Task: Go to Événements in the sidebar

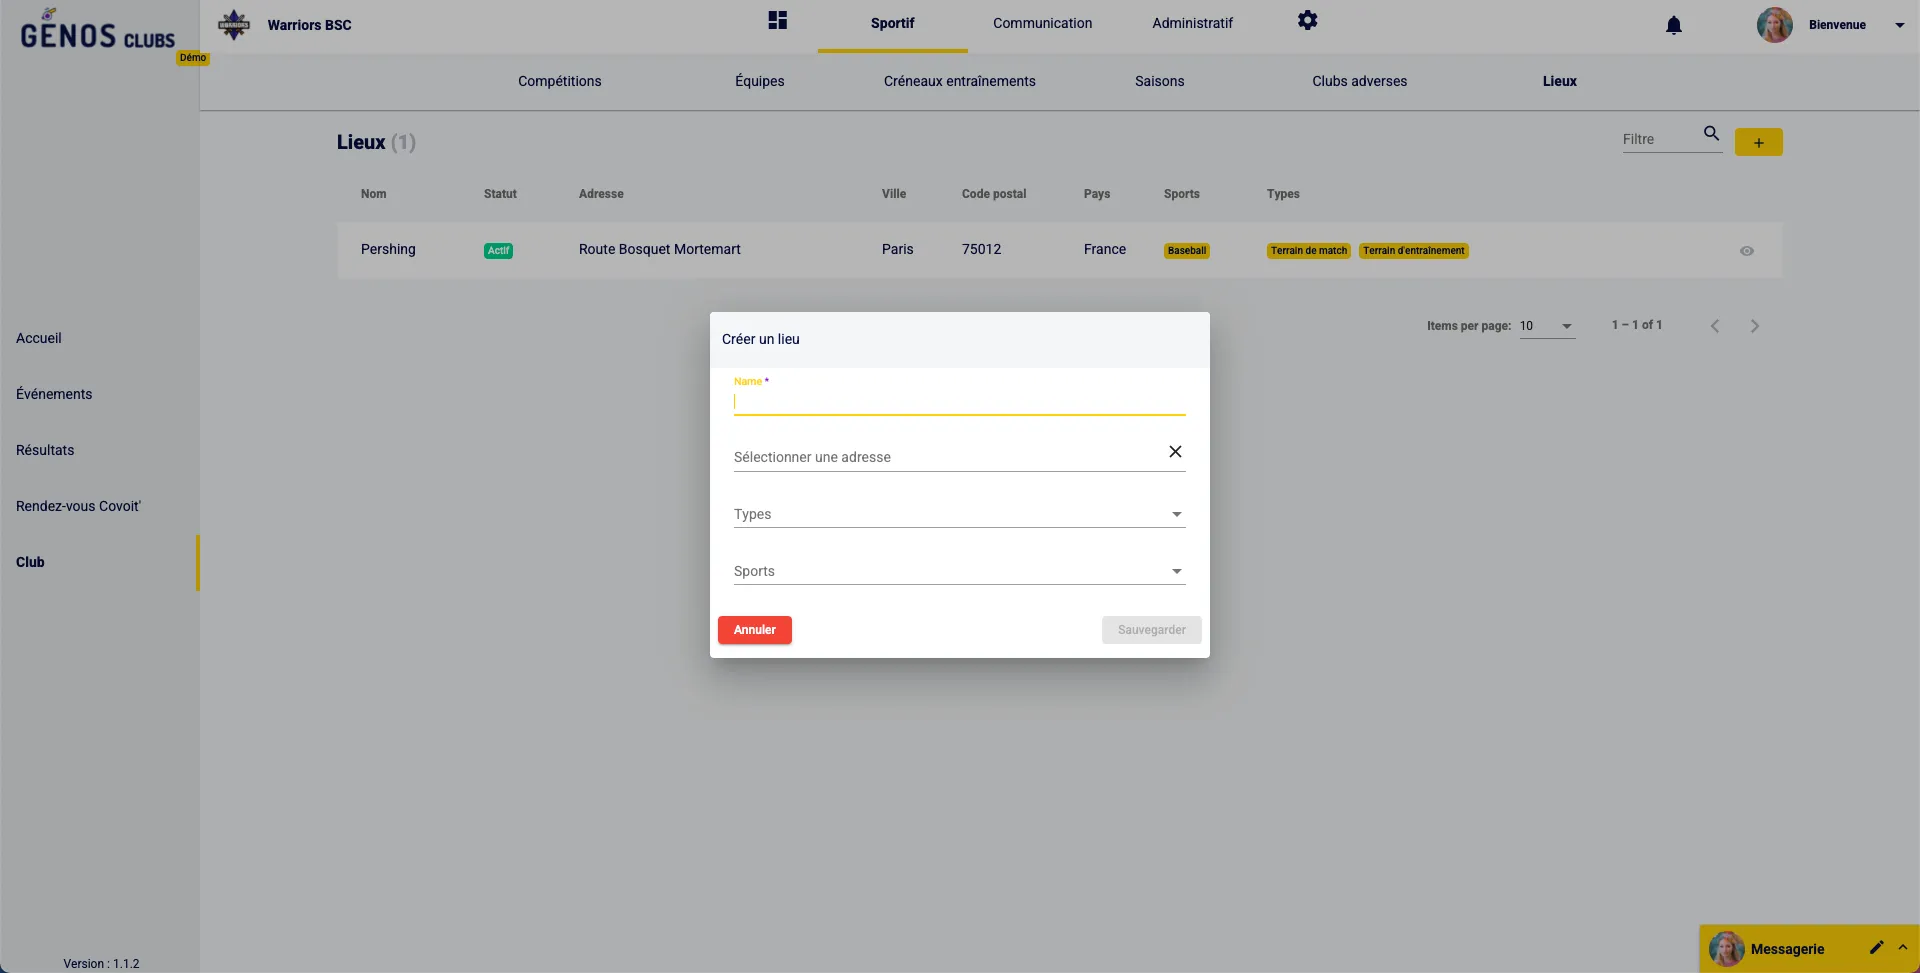Action: 54,394
